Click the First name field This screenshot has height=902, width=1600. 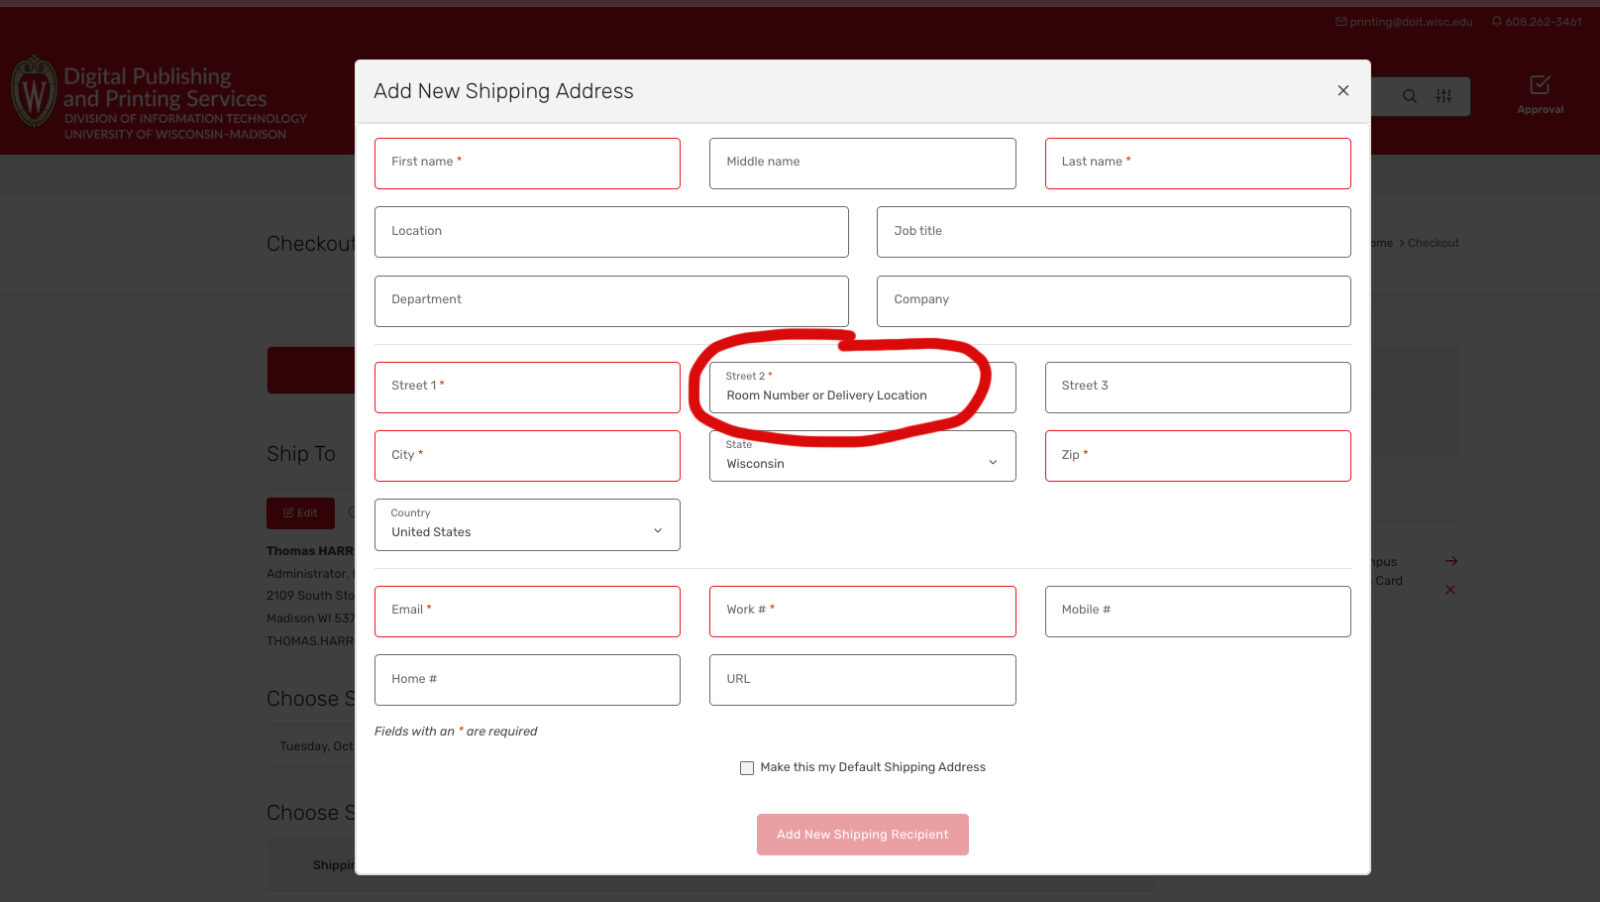pyautogui.click(x=527, y=163)
